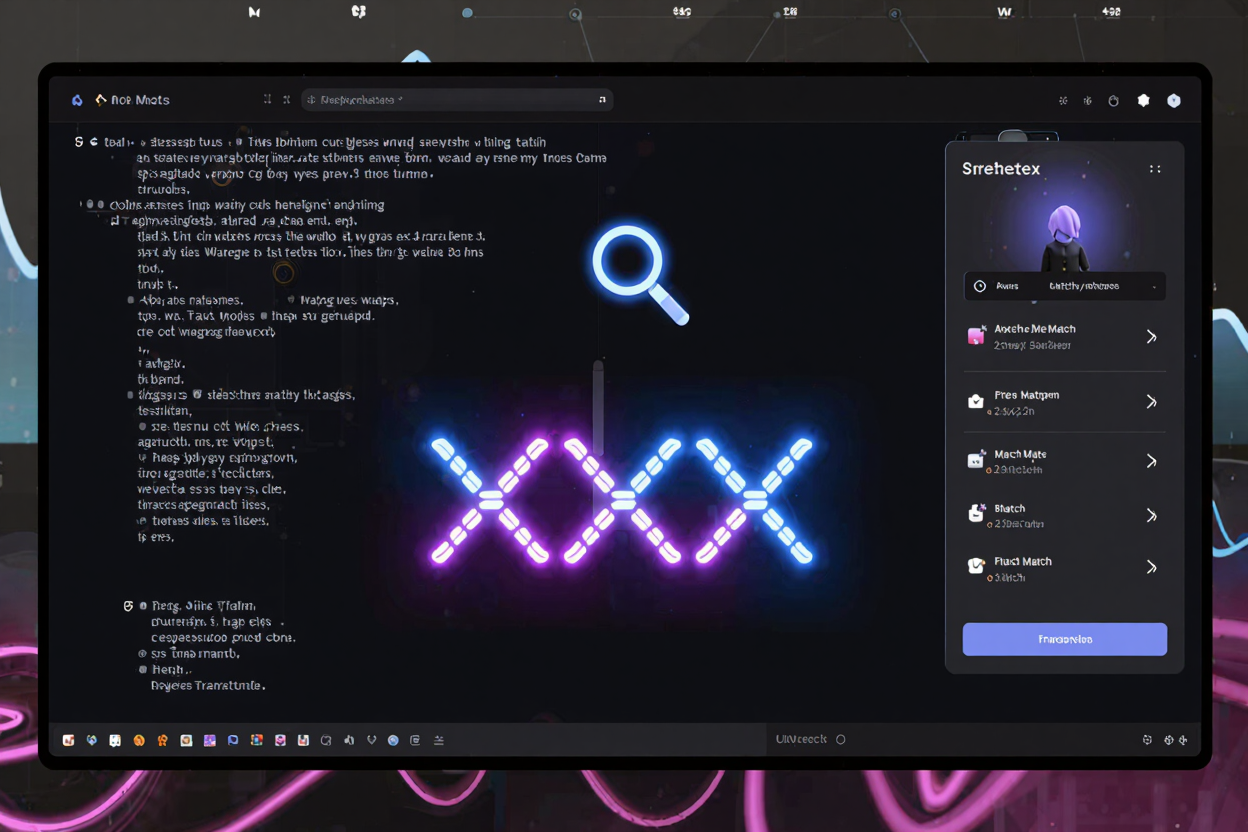Screen dimensions: 1248x832
Task: Click the purple square icon in the bottom taskbar
Action: tap(210, 740)
